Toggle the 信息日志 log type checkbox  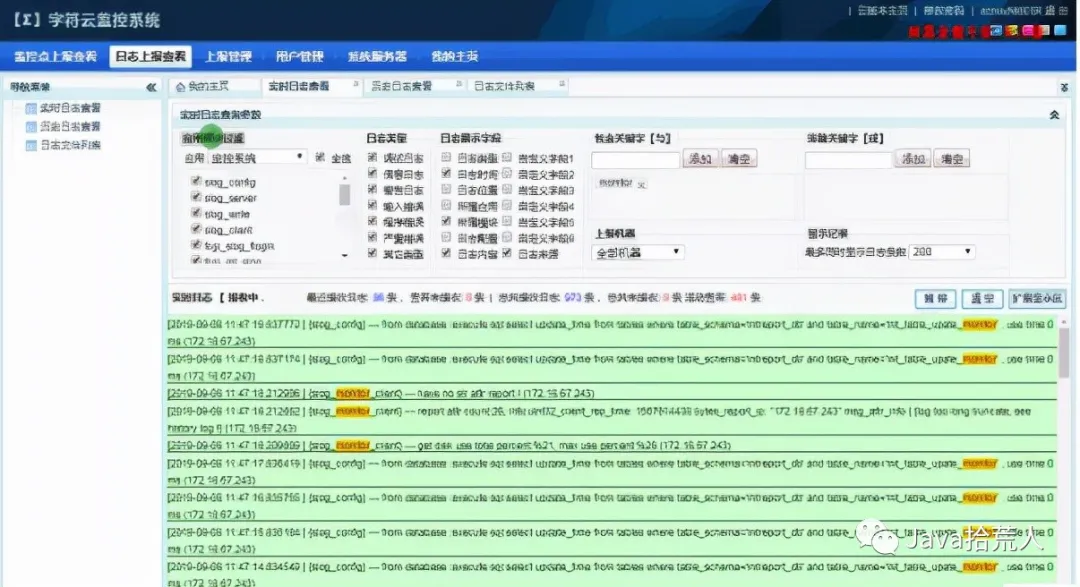coord(372,174)
